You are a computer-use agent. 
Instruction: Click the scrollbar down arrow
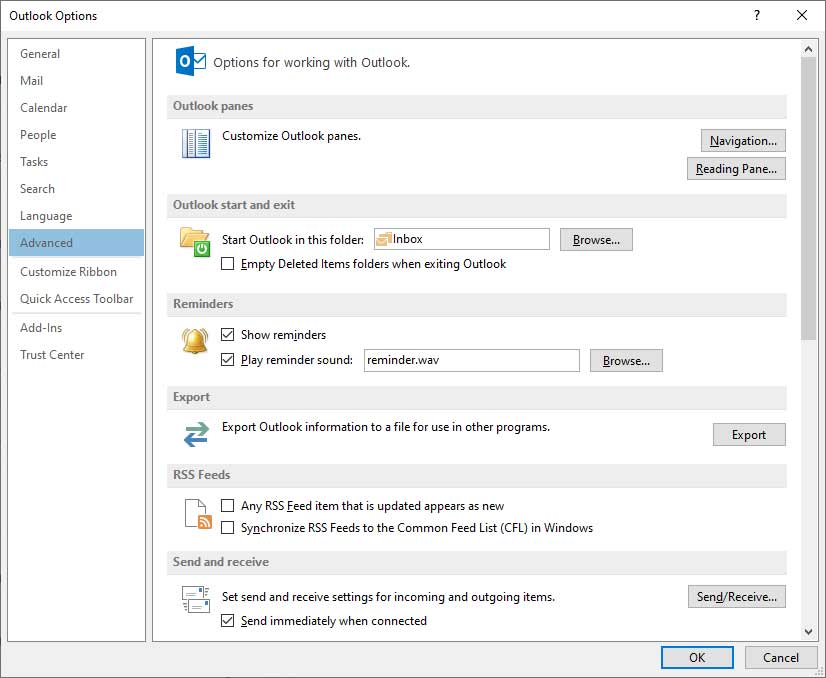click(x=808, y=632)
